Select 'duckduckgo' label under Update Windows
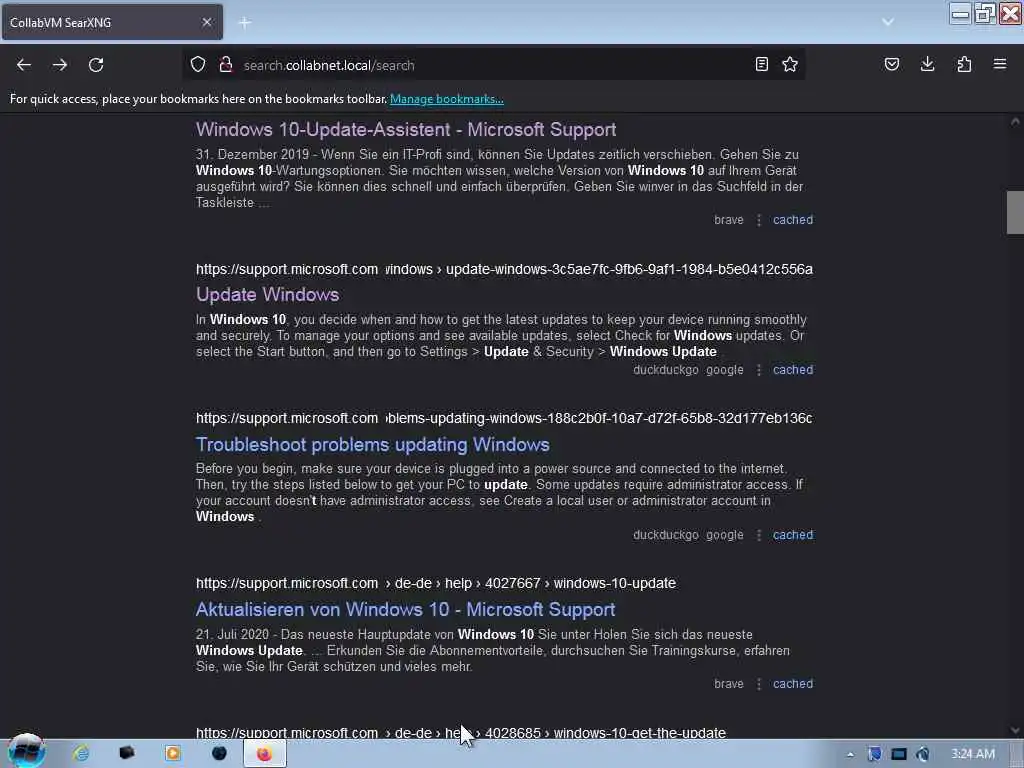1024x768 pixels. pyautogui.click(x=665, y=370)
